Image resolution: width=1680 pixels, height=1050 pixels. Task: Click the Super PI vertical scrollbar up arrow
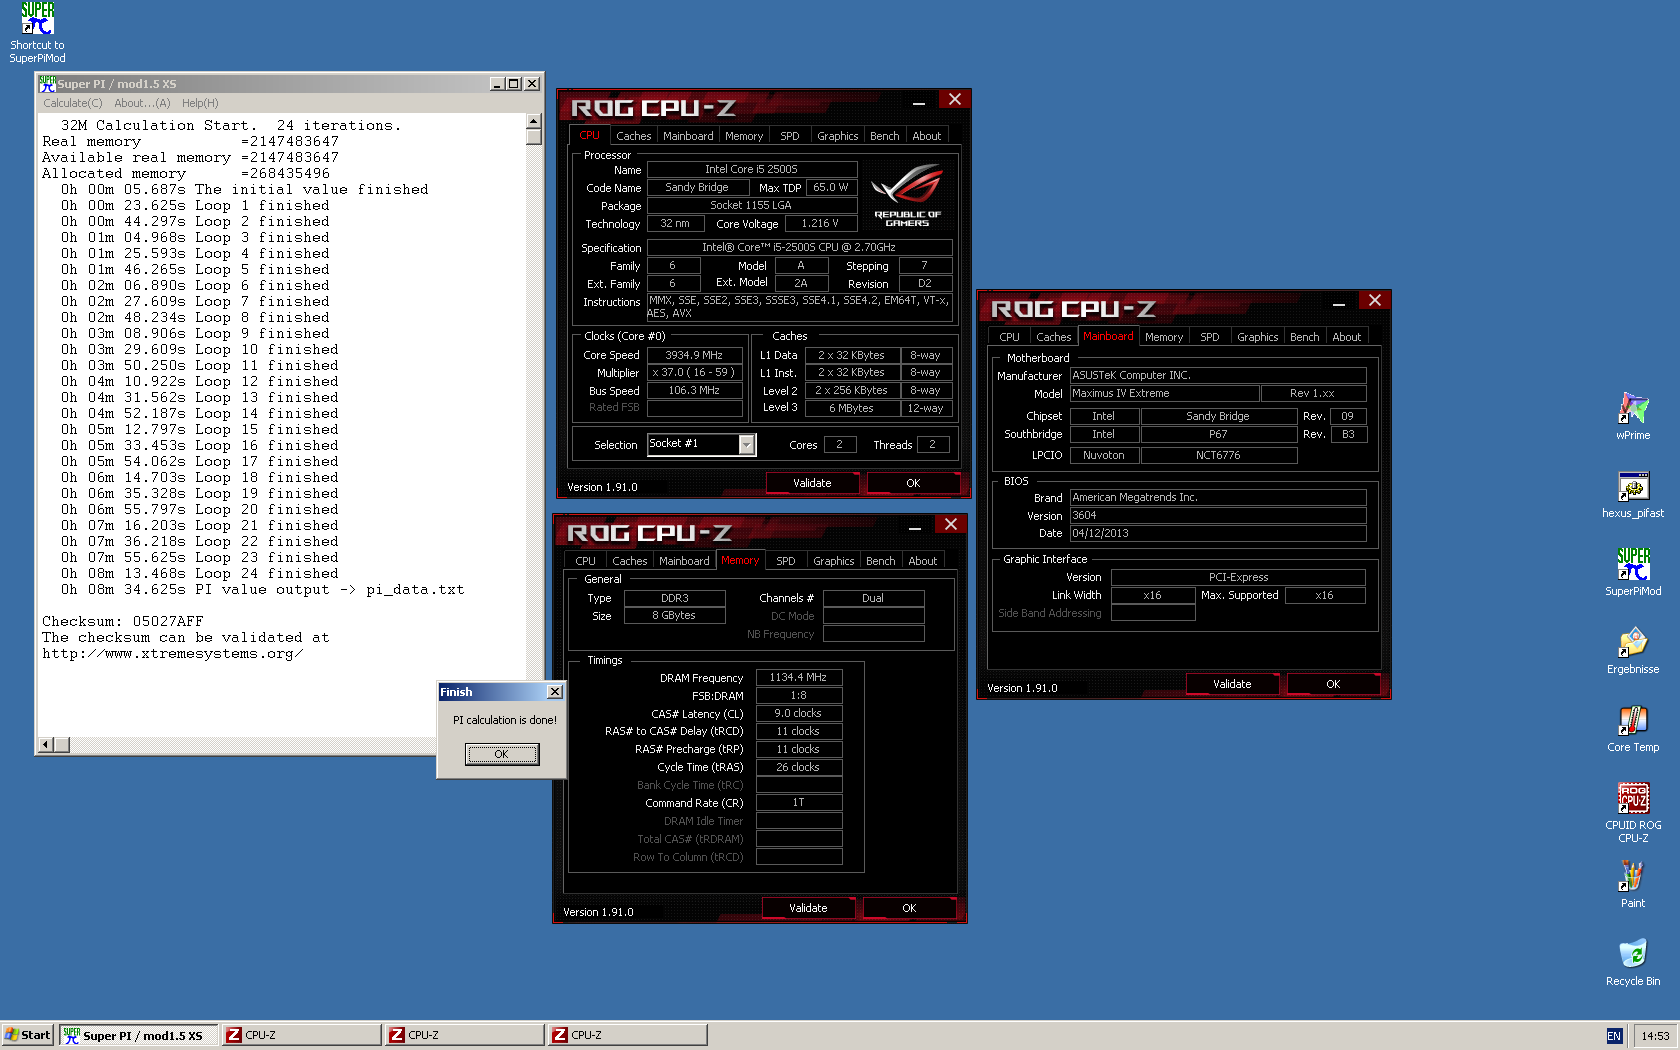click(x=534, y=121)
